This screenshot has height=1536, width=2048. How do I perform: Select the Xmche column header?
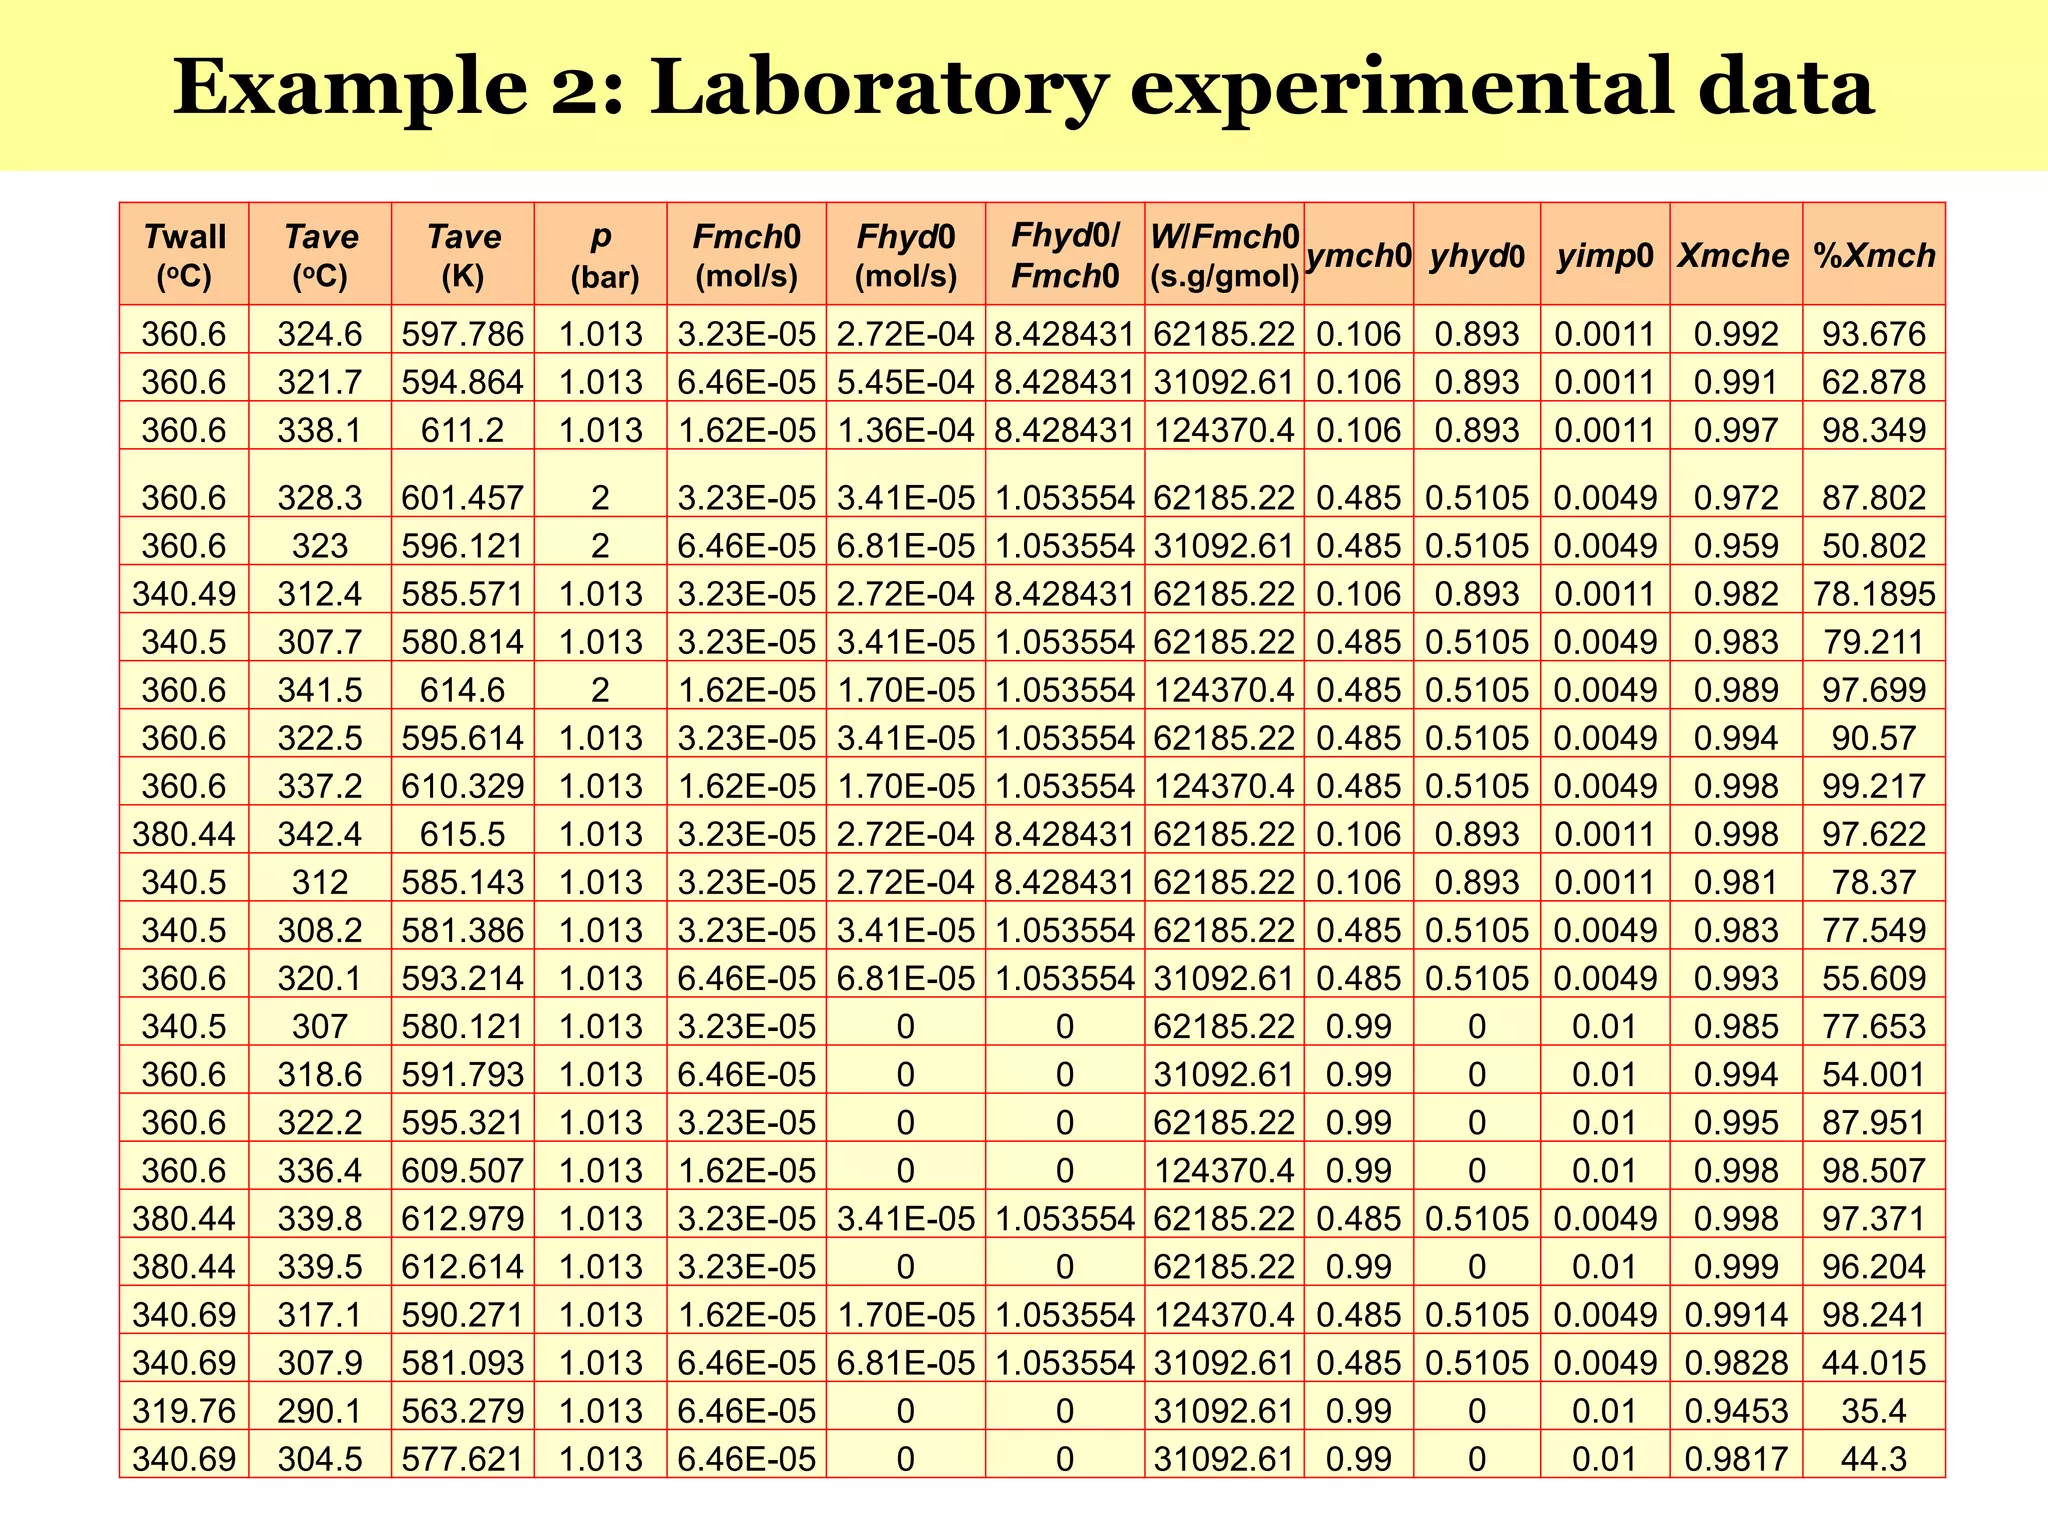pos(1735,256)
